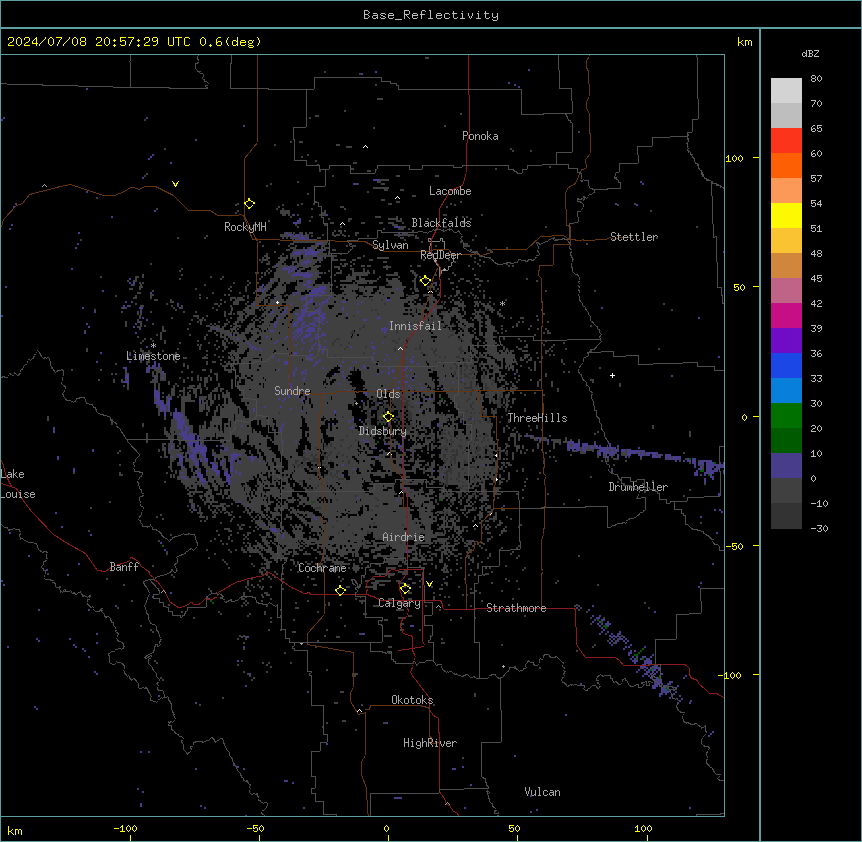
Task: Pick the bright yellow 51–54 dBZ swatch
Action: (786, 215)
